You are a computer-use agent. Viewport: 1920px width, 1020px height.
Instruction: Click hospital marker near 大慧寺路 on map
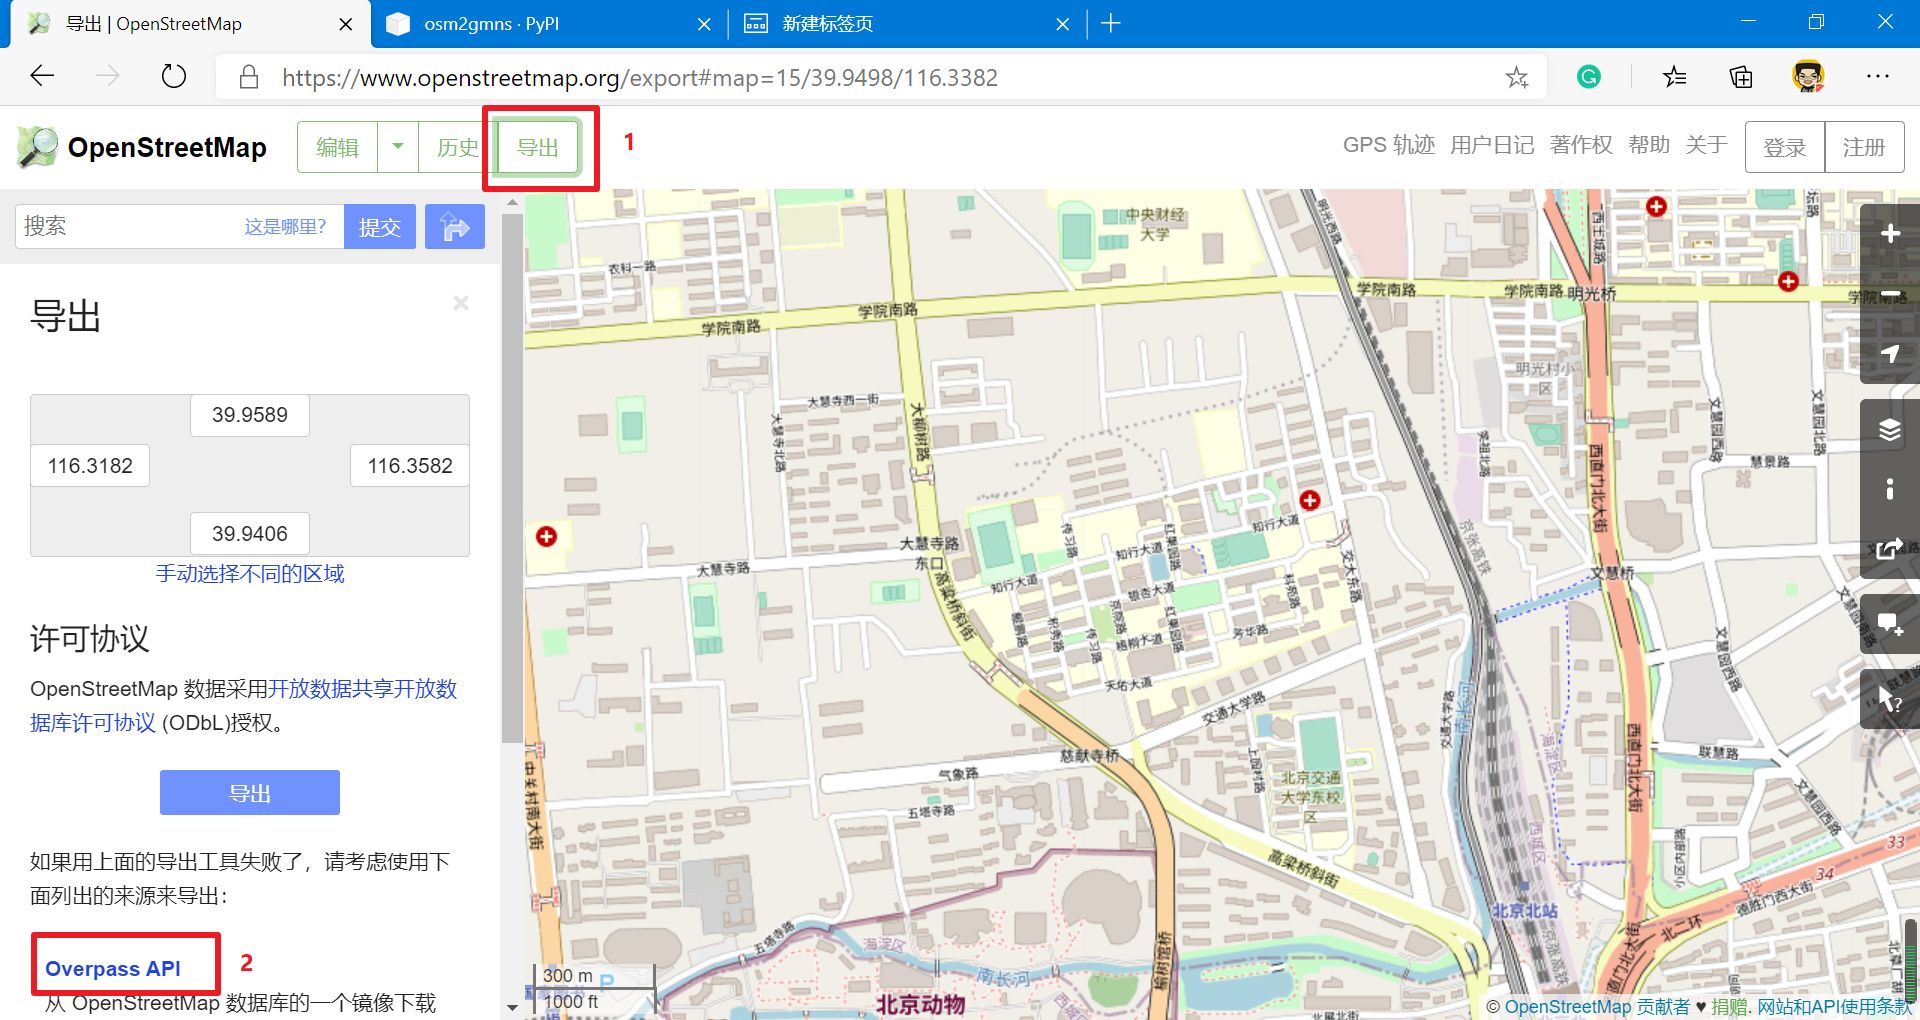click(546, 537)
